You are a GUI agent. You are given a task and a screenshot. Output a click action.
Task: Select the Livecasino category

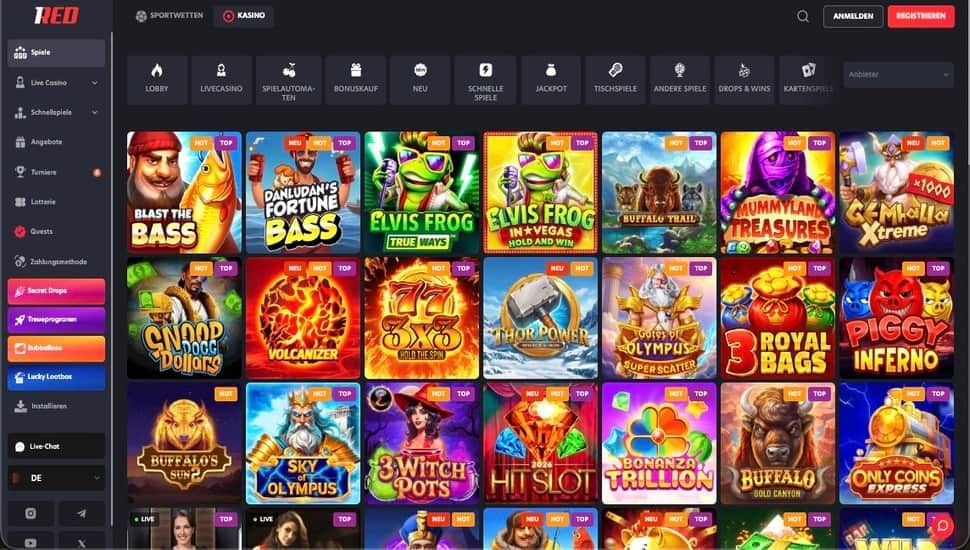coord(221,80)
